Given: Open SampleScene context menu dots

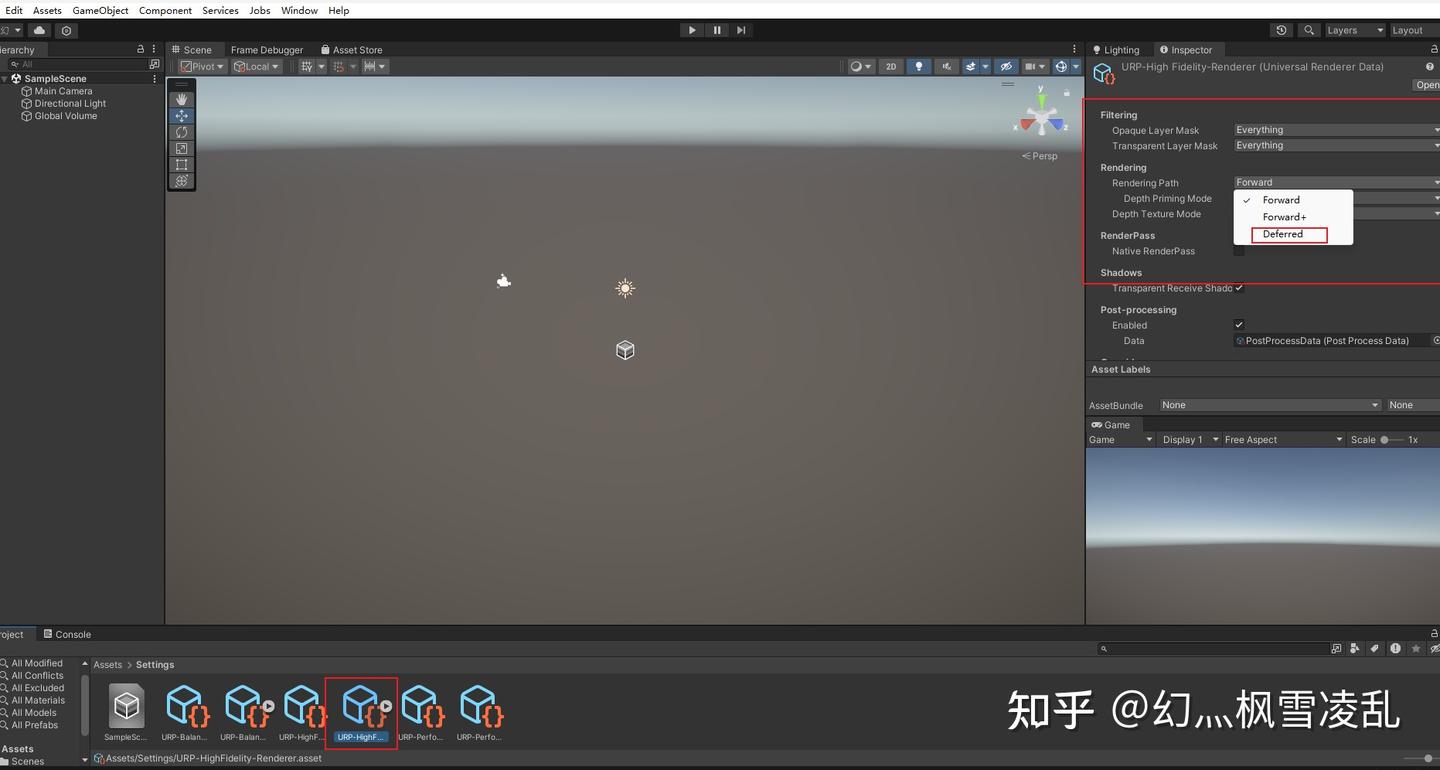Looking at the screenshot, I should pos(154,78).
